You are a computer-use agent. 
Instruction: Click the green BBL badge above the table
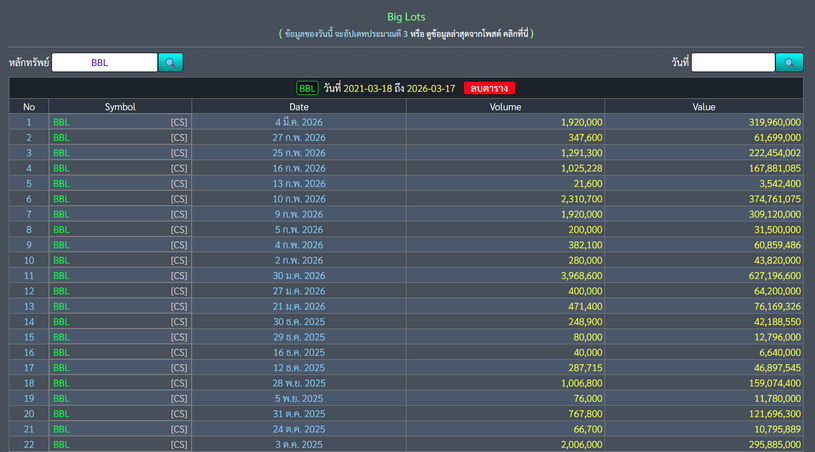coord(307,88)
